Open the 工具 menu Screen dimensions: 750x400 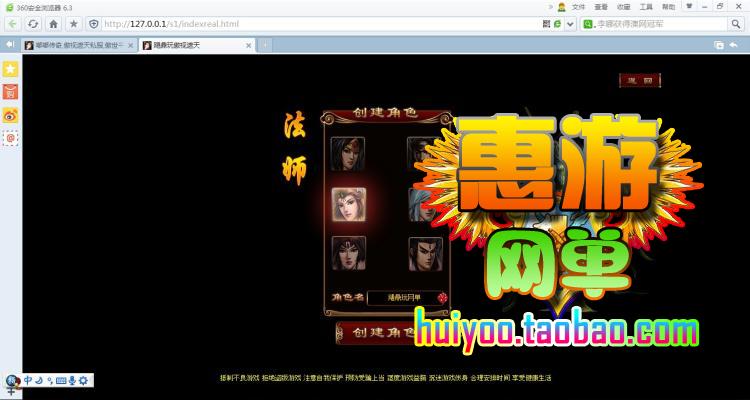(646, 7)
